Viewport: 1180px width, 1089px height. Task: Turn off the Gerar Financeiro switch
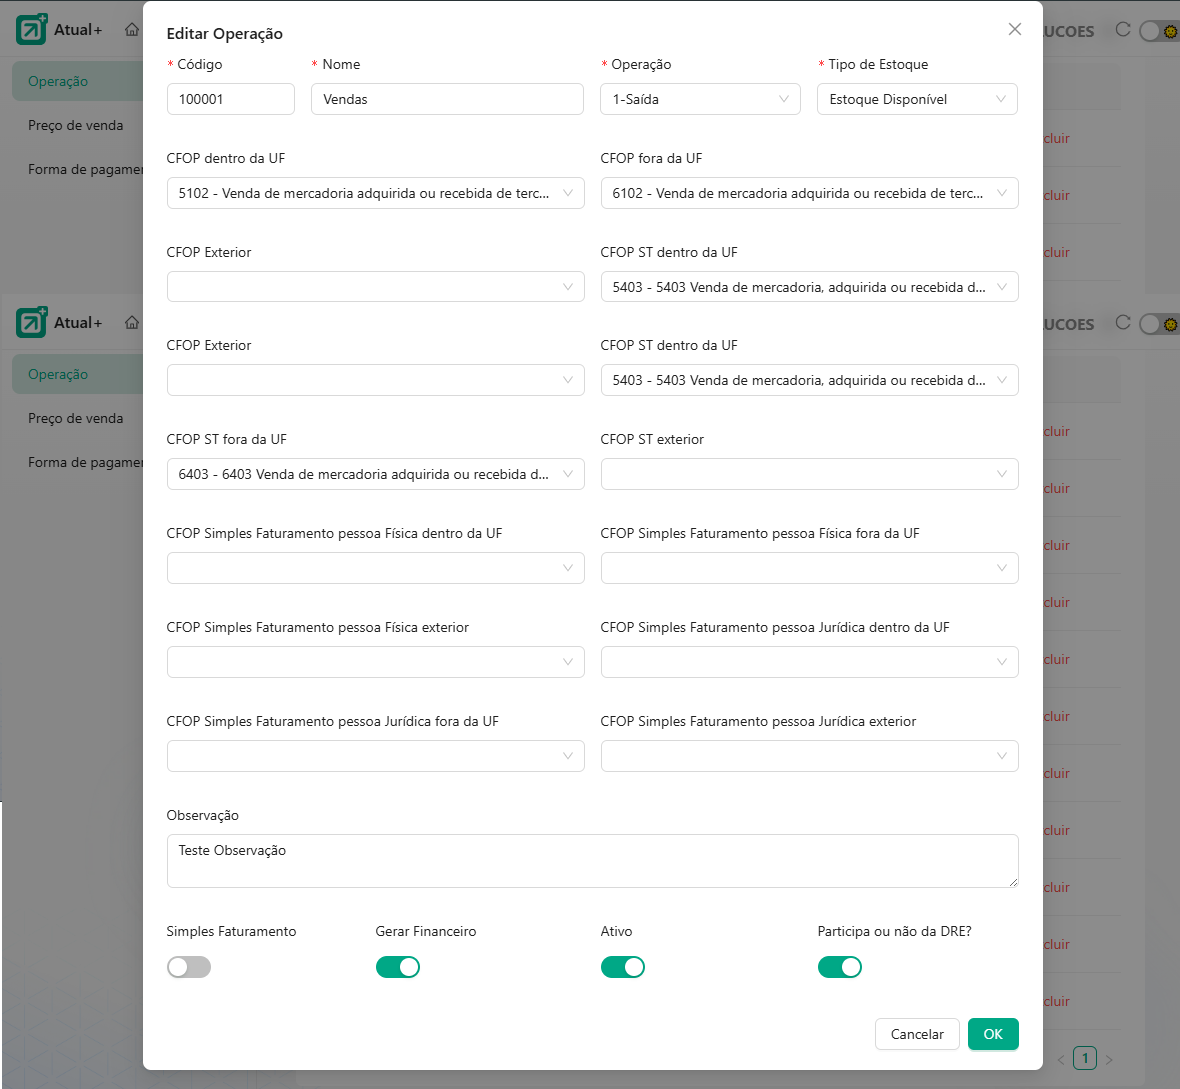click(398, 967)
